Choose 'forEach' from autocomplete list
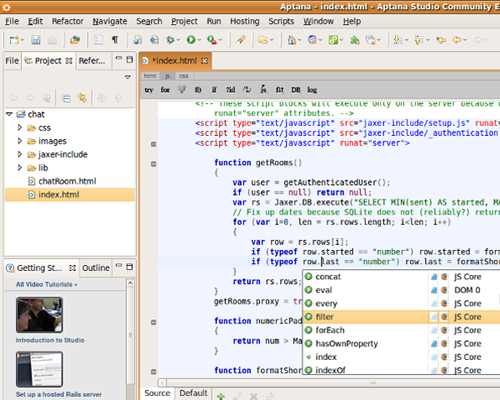 (x=330, y=330)
